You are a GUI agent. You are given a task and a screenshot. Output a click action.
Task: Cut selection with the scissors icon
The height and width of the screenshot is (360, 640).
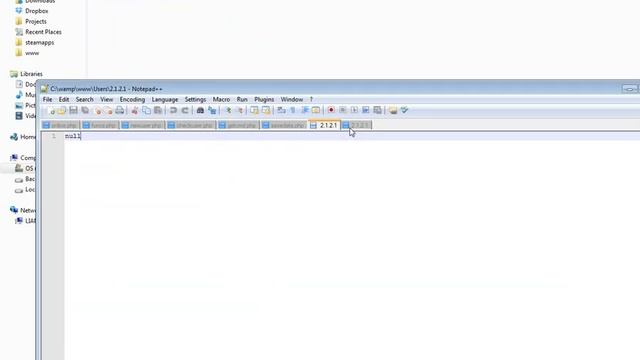(134, 110)
